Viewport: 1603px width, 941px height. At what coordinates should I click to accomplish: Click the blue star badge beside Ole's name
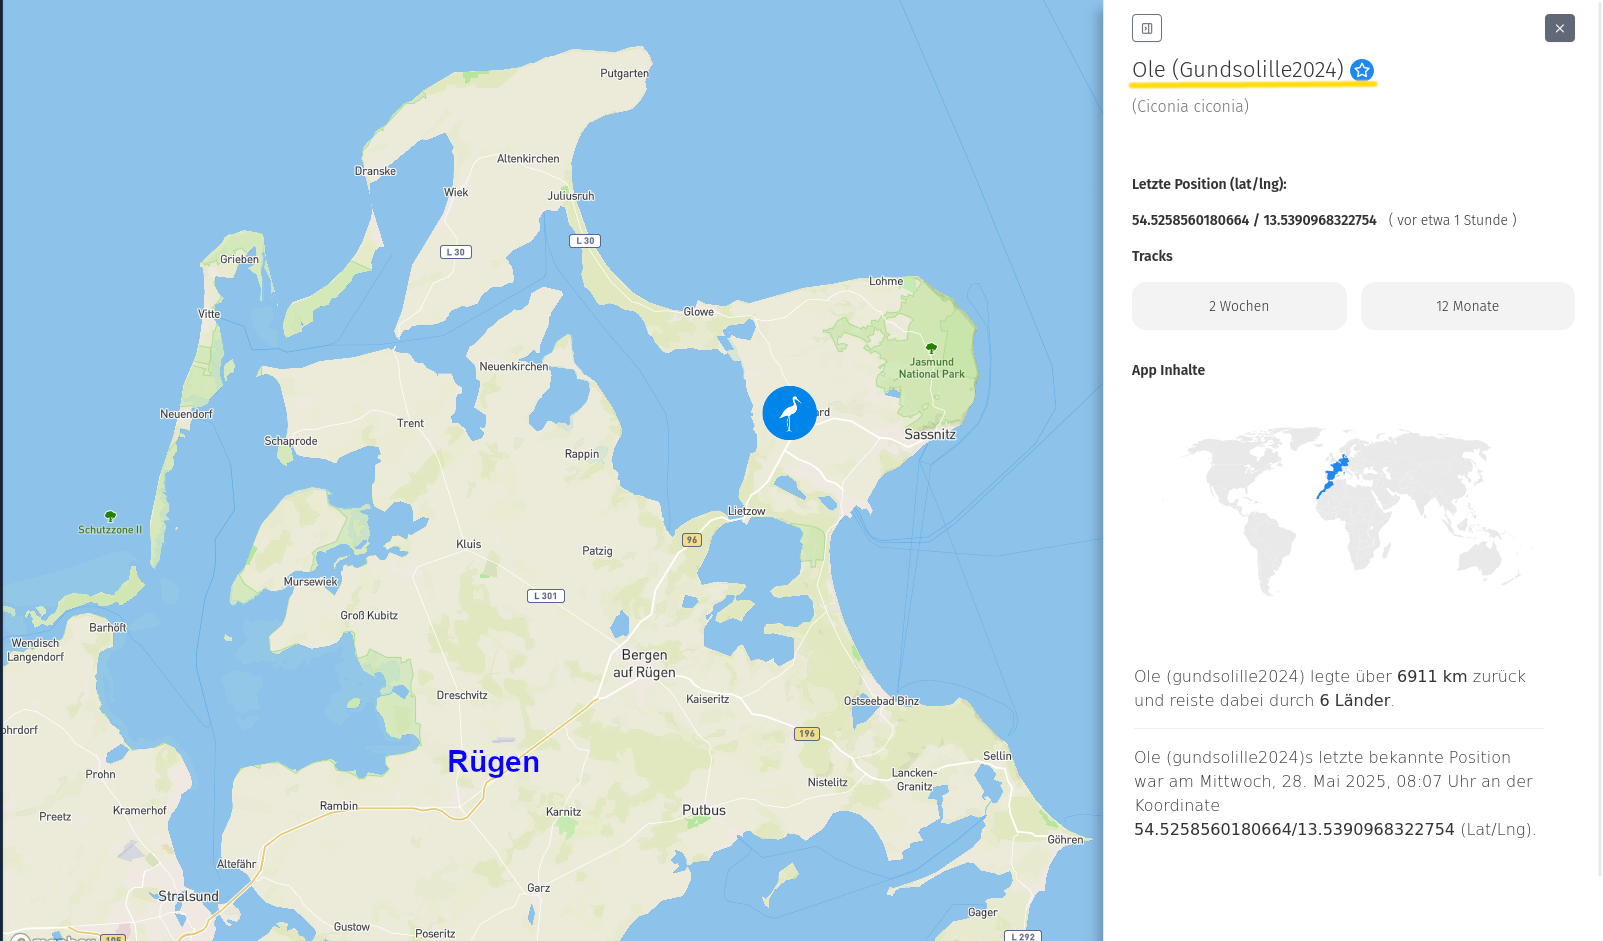point(1361,70)
